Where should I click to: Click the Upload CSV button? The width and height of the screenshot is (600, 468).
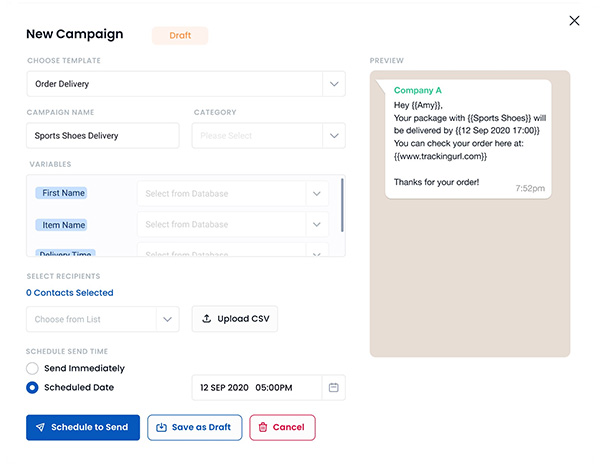pos(235,319)
